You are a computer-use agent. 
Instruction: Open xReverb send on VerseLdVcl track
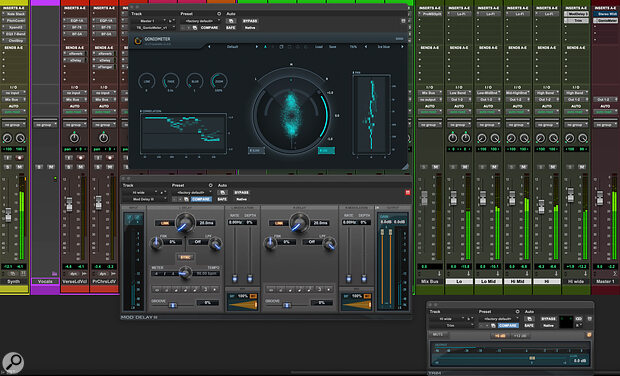tap(74, 54)
